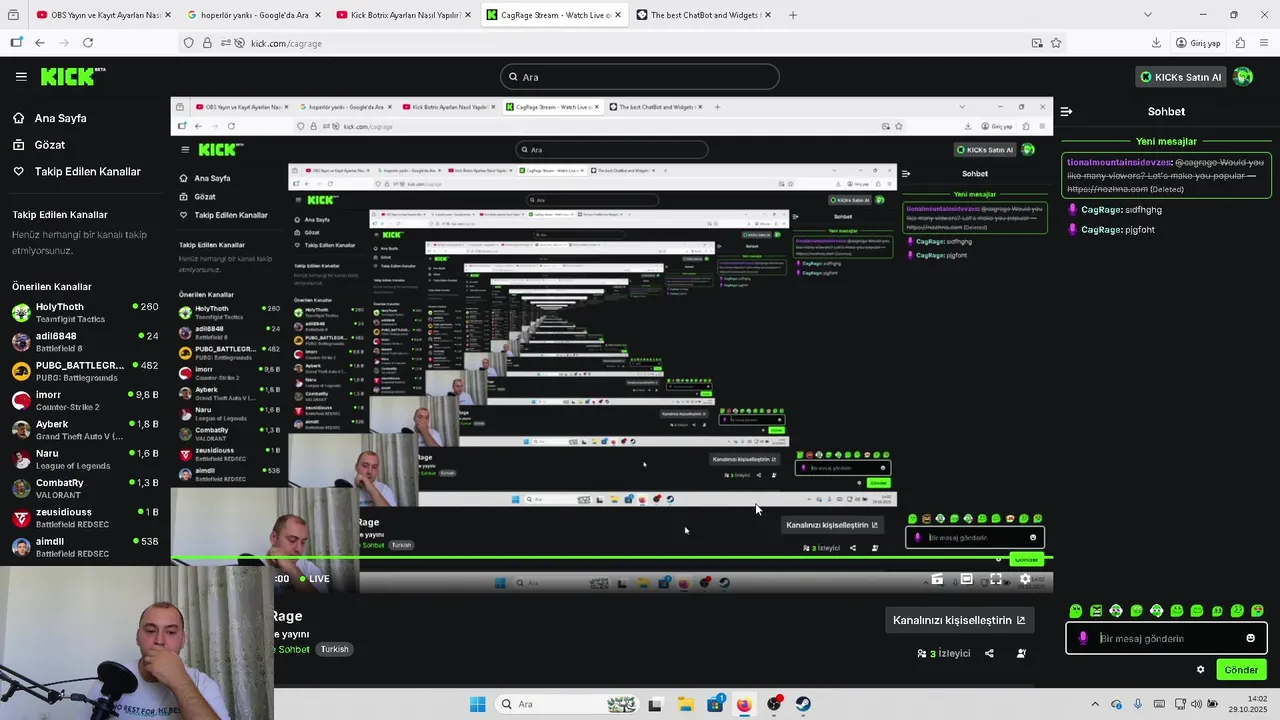Open HolyThoth recommended channel
This screenshot has height=720, width=1280.
85,312
